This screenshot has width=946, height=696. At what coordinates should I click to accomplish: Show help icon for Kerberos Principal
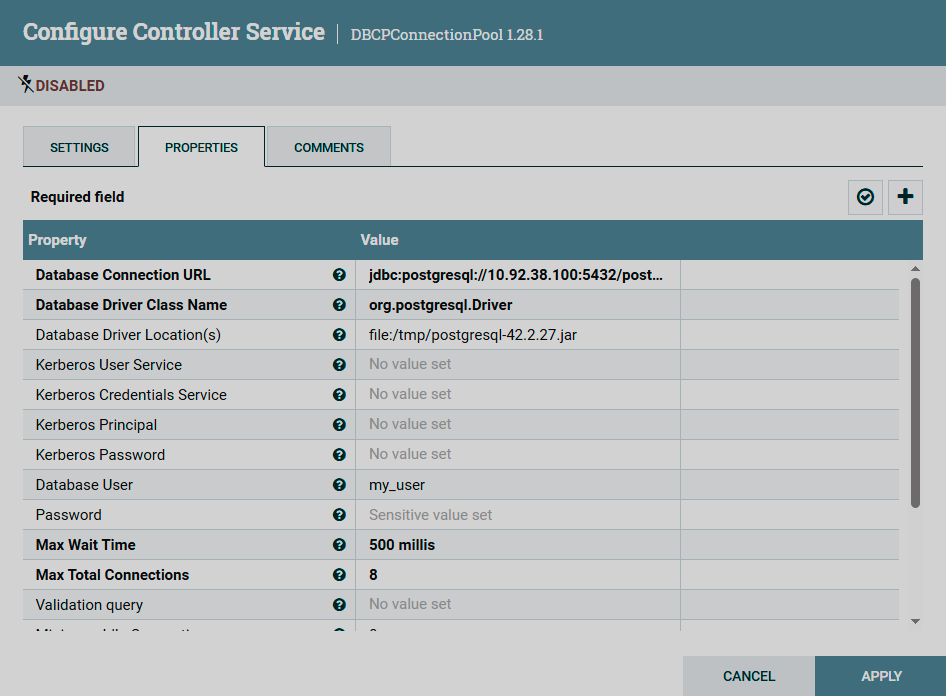point(339,425)
